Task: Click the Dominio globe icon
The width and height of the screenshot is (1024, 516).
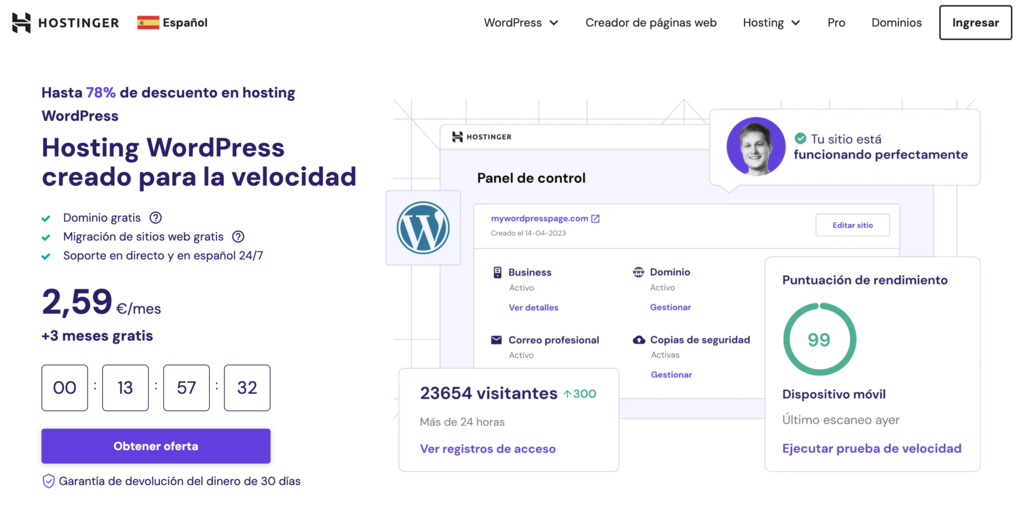Action: click(x=639, y=272)
